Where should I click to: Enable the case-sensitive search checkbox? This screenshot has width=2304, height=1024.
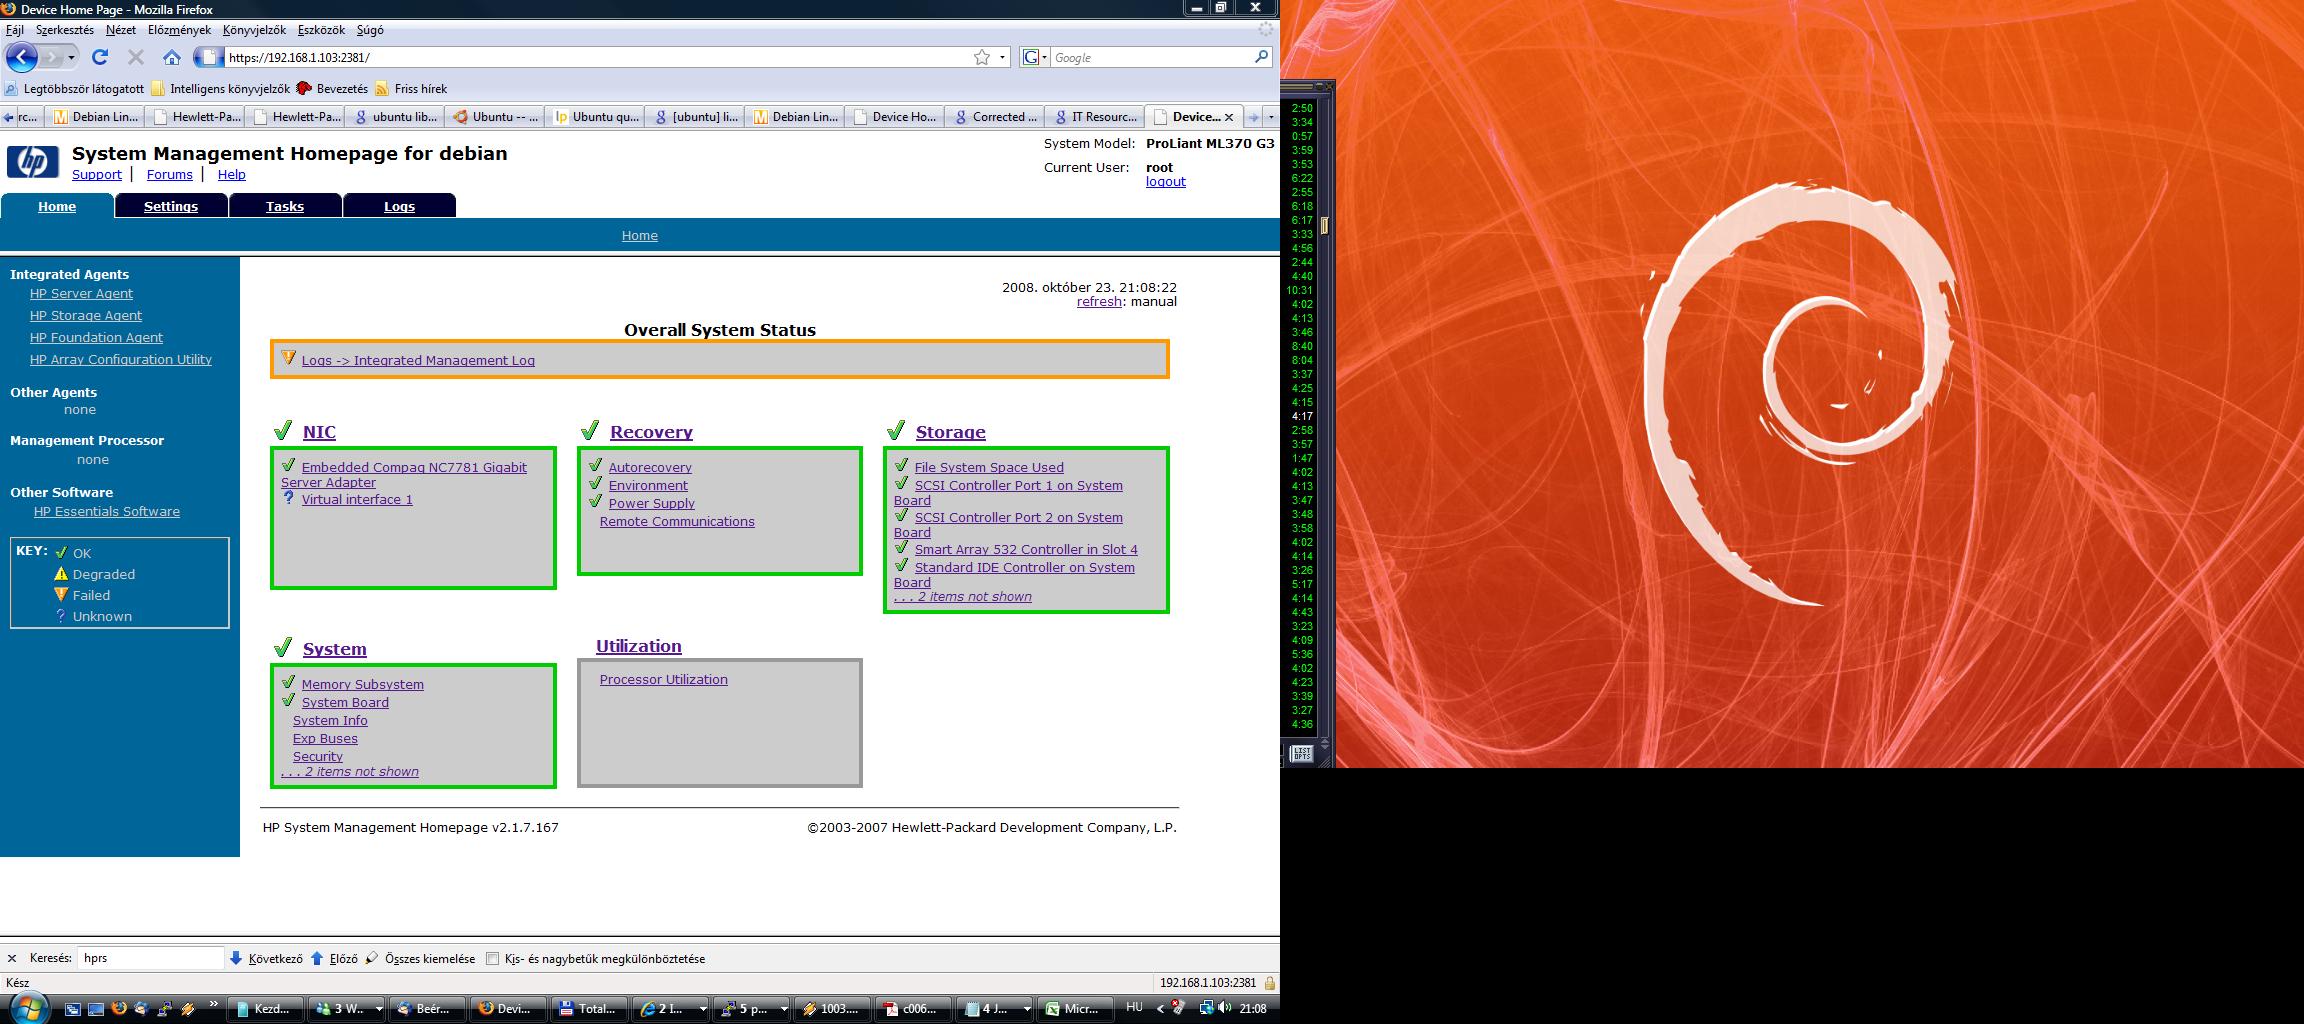[x=492, y=958]
